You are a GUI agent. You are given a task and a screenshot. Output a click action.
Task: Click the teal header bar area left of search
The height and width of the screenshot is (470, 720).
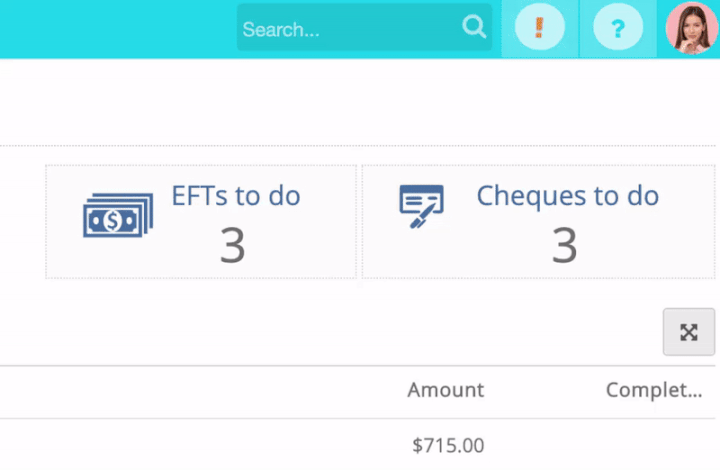(118, 28)
